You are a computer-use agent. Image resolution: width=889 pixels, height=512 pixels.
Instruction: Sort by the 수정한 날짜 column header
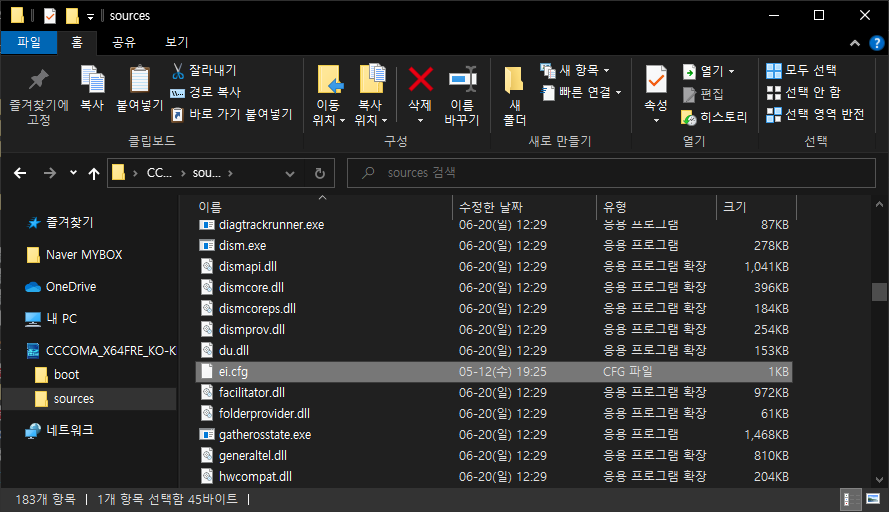click(524, 207)
